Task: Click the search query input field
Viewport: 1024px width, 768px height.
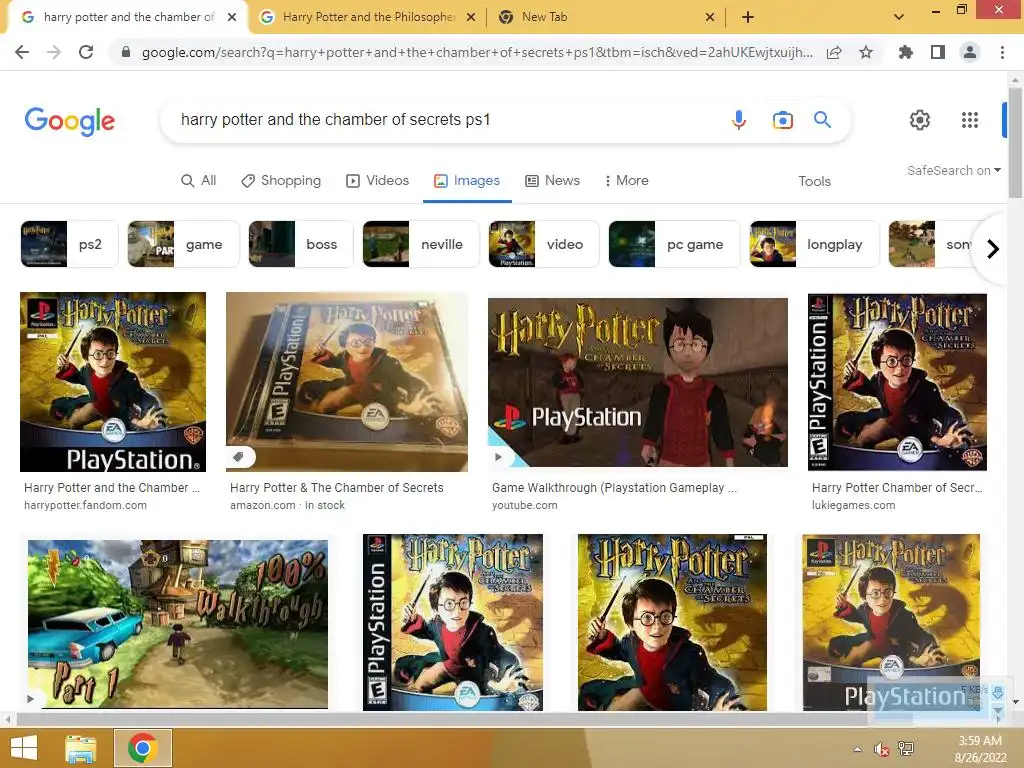Action: (x=444, y=120)
